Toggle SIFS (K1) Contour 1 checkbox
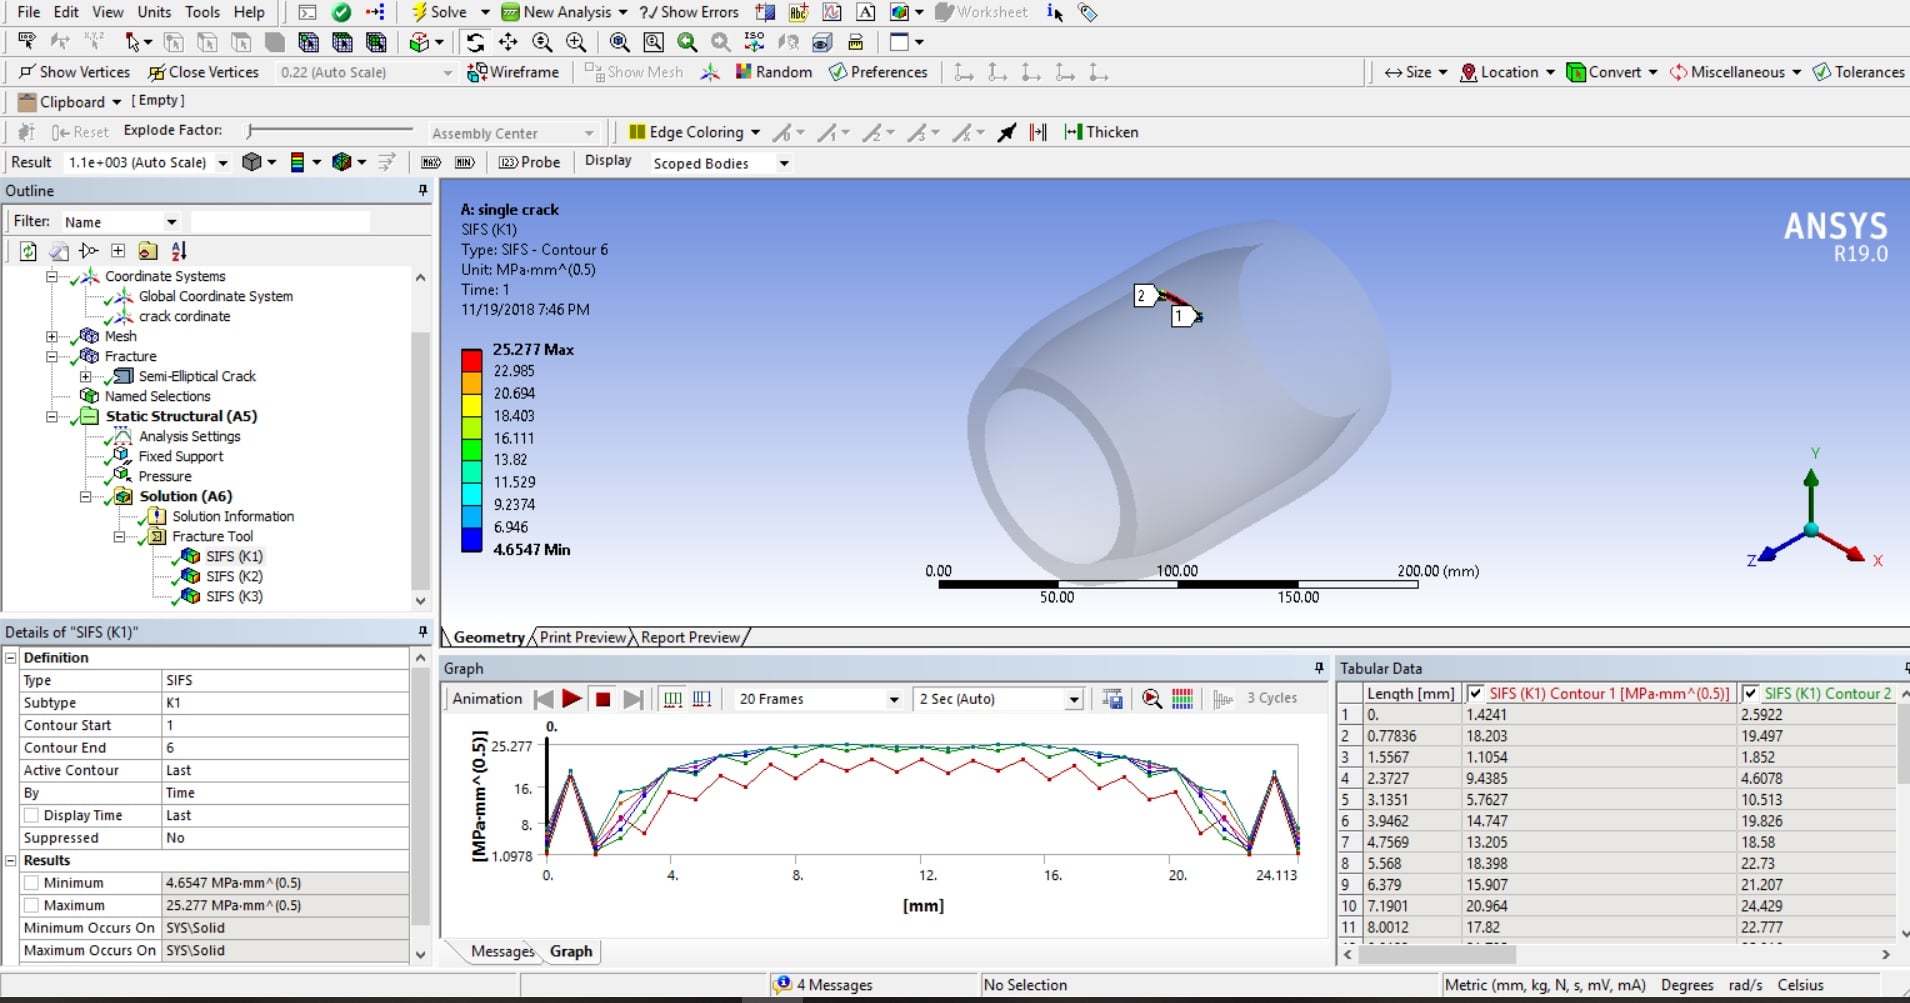This screenshot has height=1003, width=1910. click(x=1475, y=693)
